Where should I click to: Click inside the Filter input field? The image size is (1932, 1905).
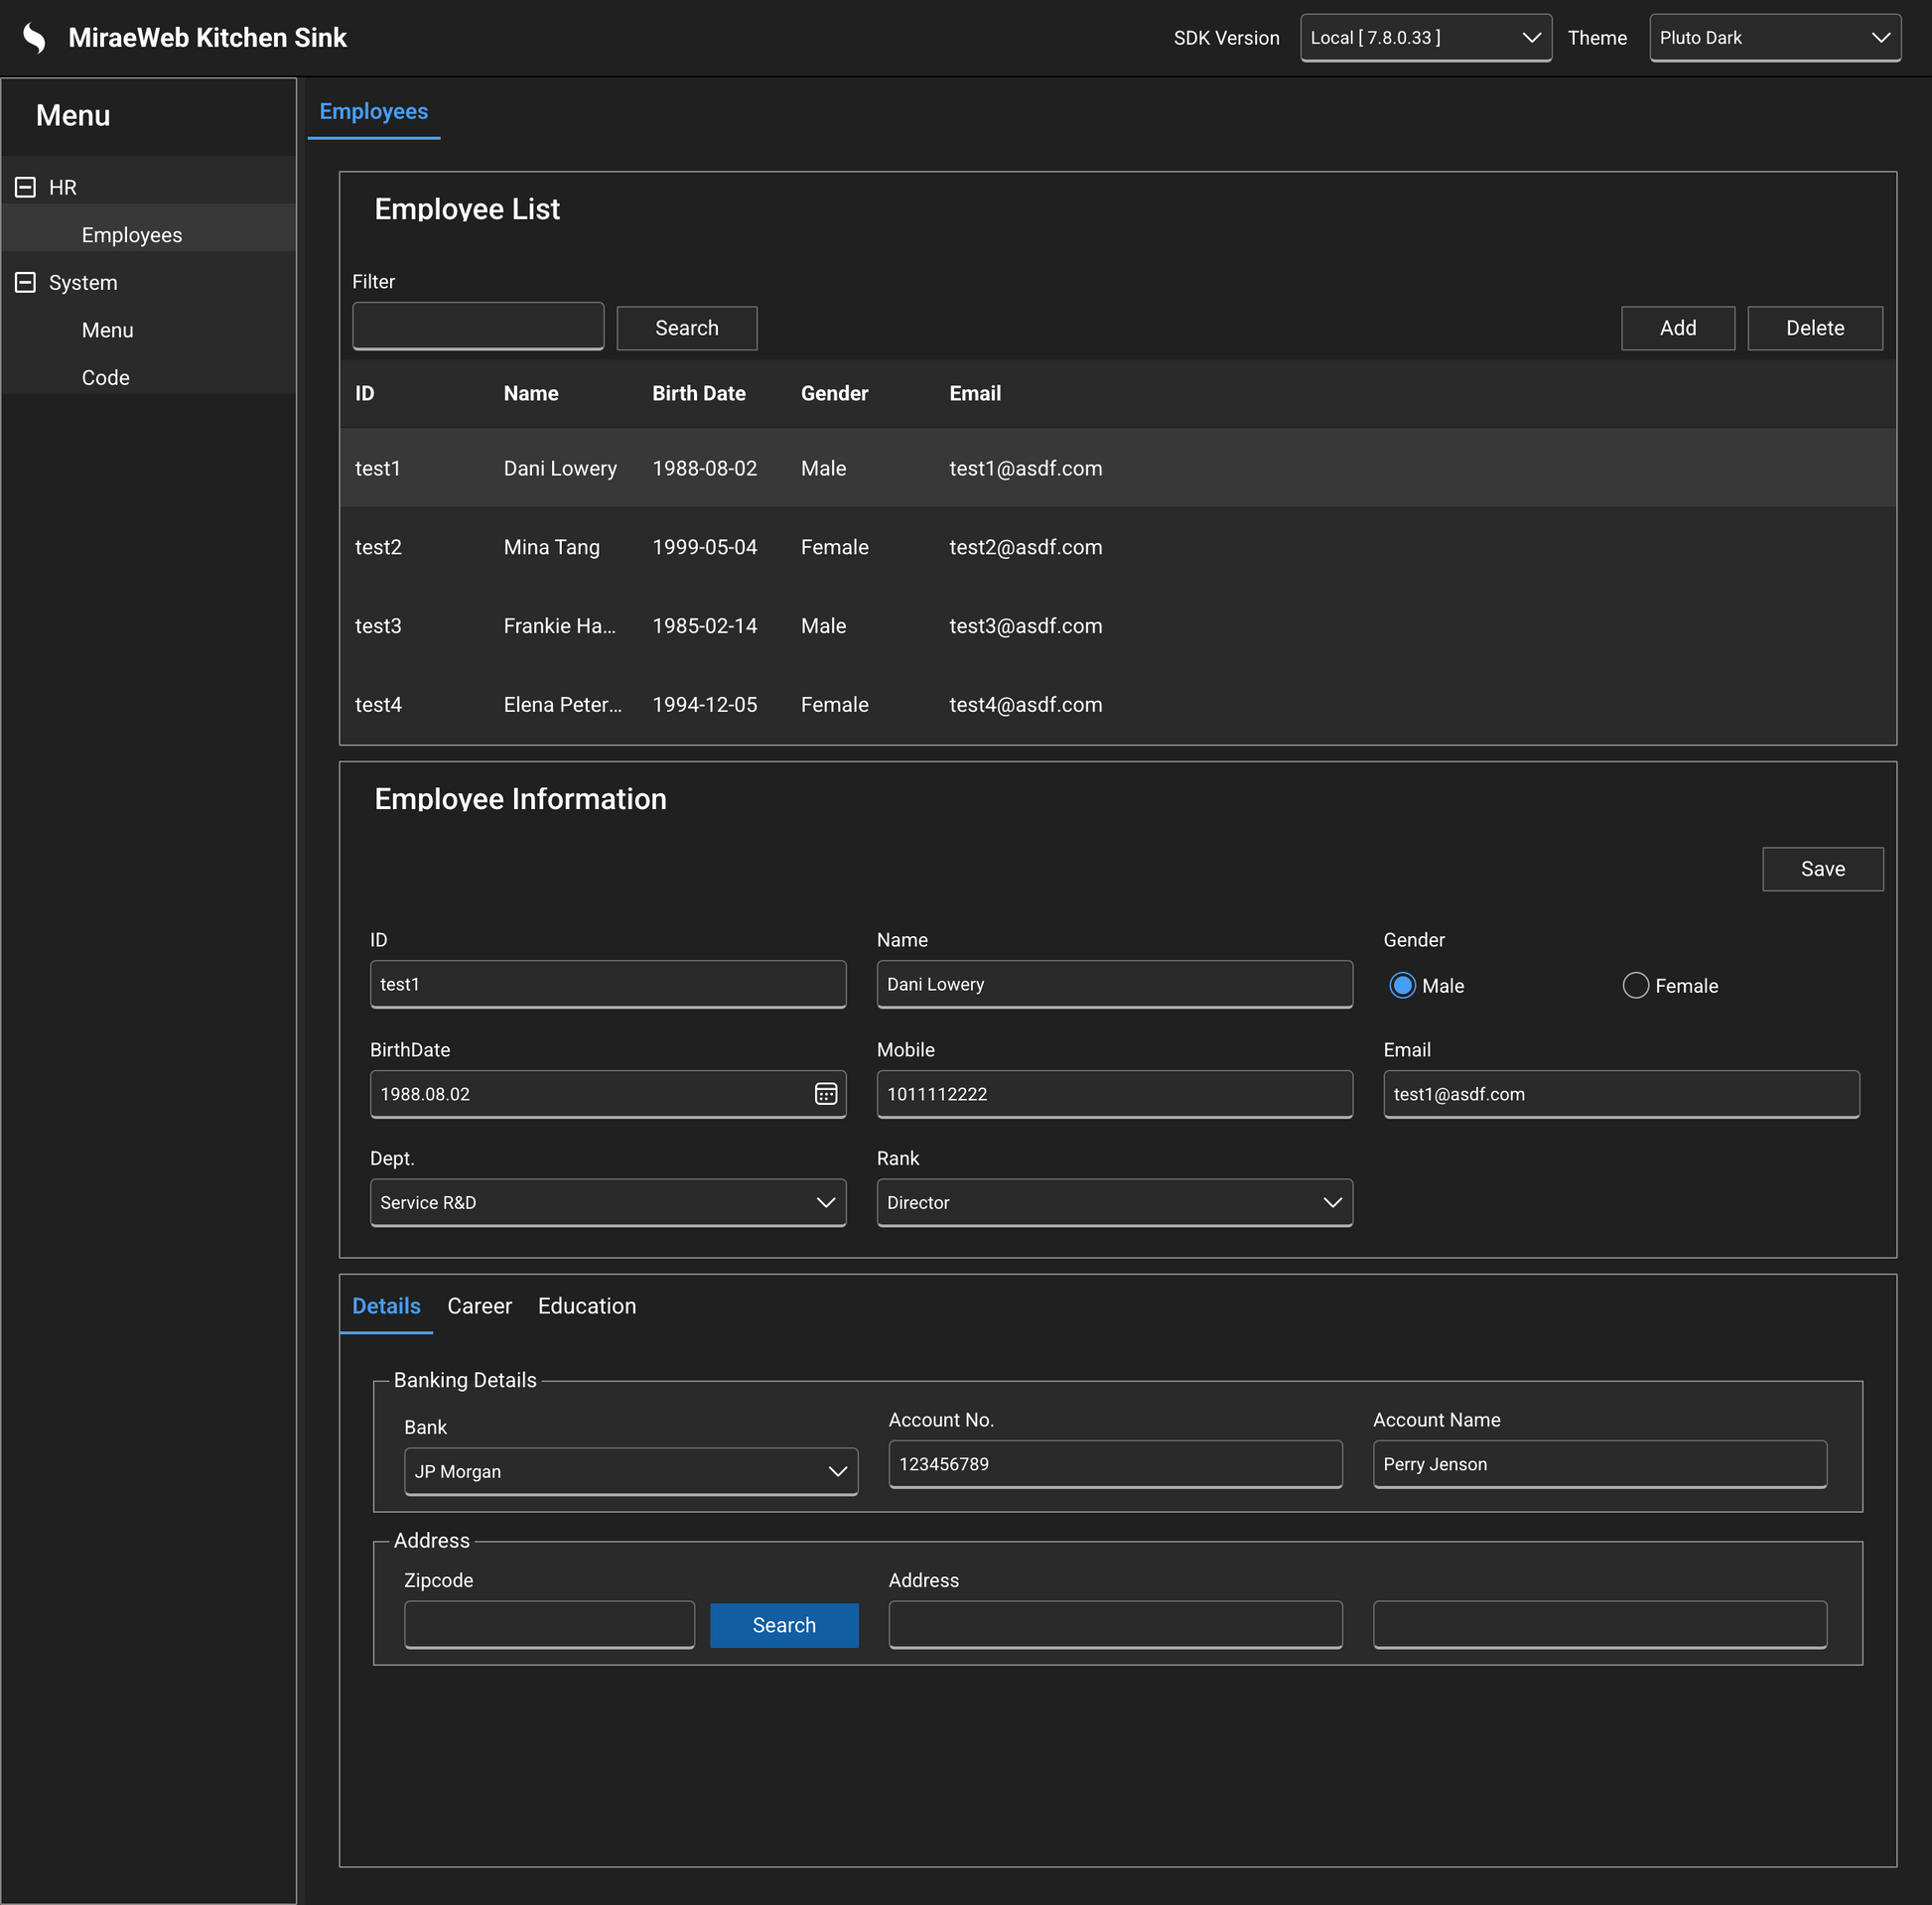click(x=477, y=325)
